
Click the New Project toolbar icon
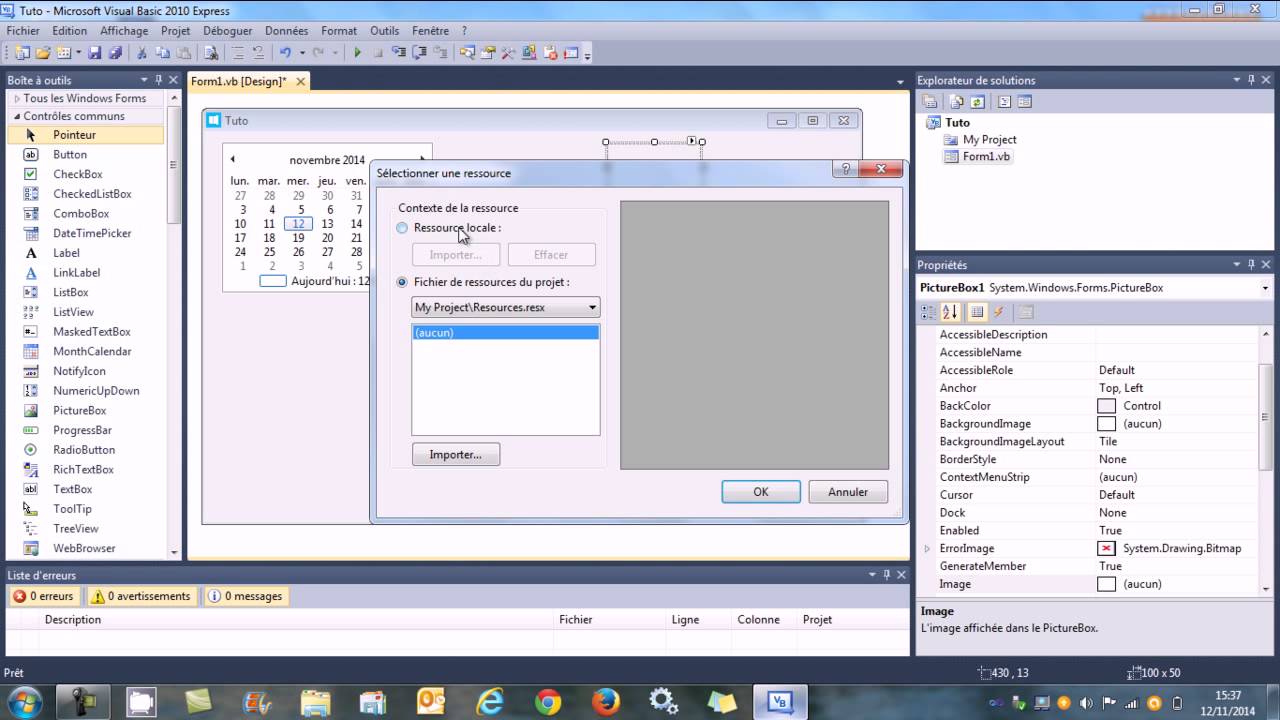(23, 53)
